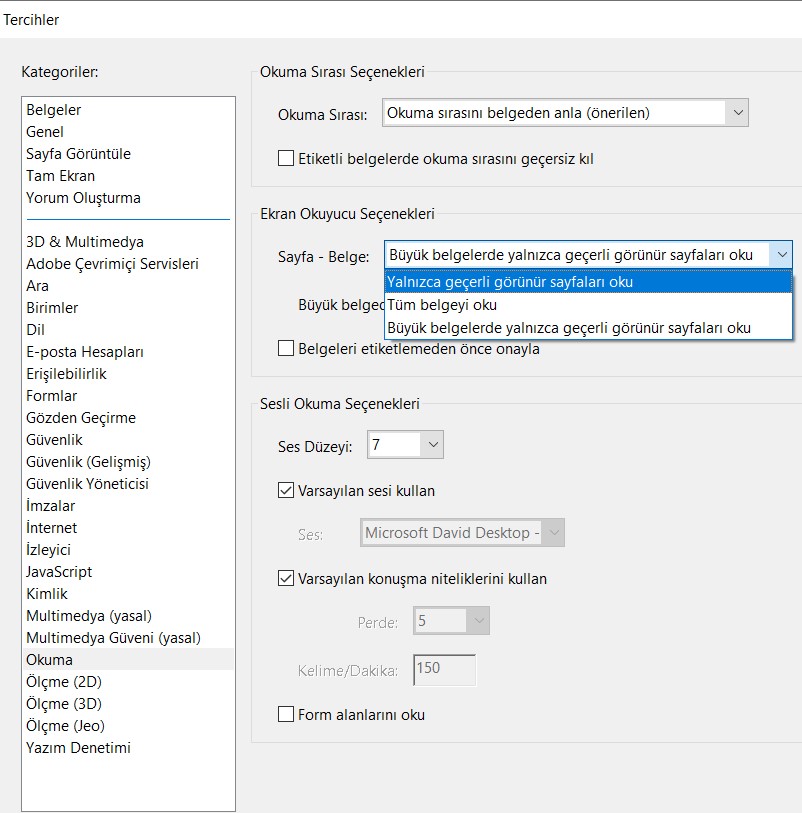802x813 pixels.
Task: Click the Kelime/Dakika input field
Action: [x=444, y=669]
